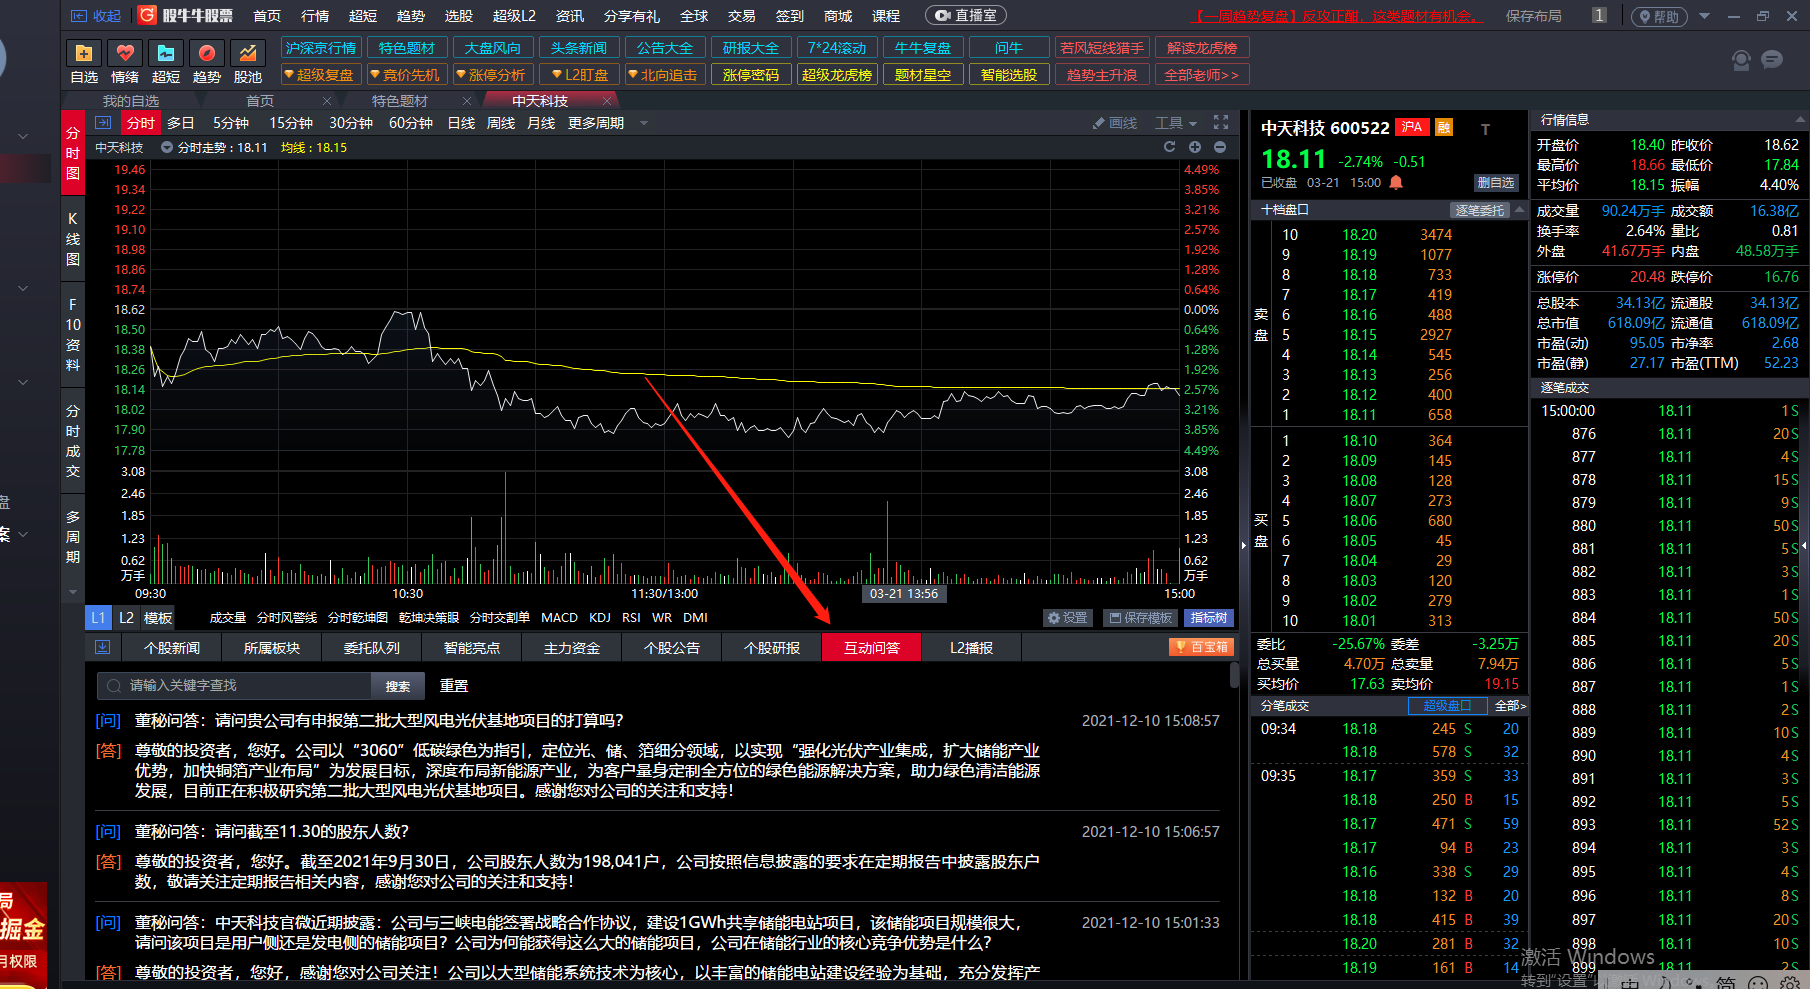Image resolution: width=1810 pixels, height=989 pixels.
Task: Expand the 更多周期 dropdown arrow
Action: click(x=644, y=123)
